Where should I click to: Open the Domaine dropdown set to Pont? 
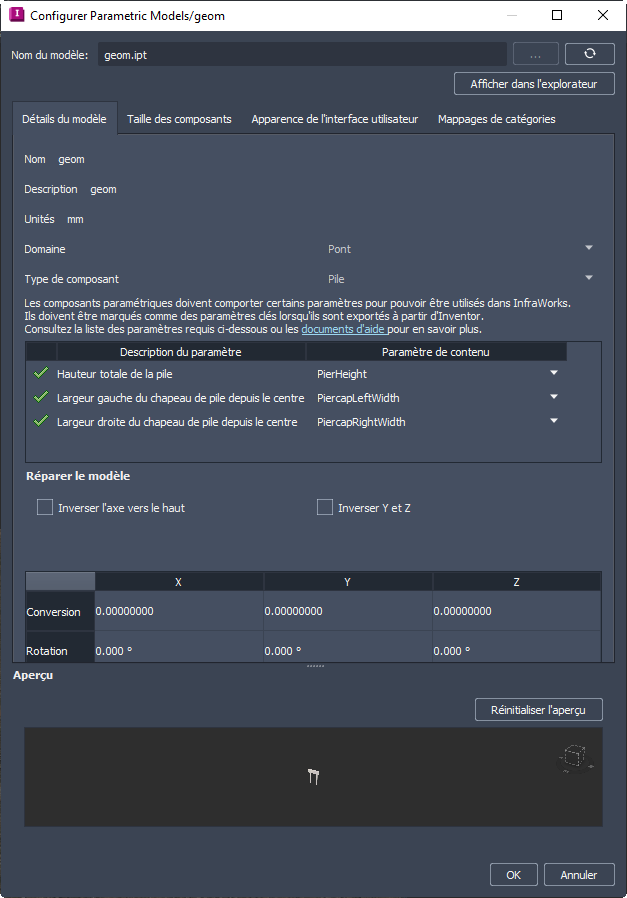[x=588, y=248]
